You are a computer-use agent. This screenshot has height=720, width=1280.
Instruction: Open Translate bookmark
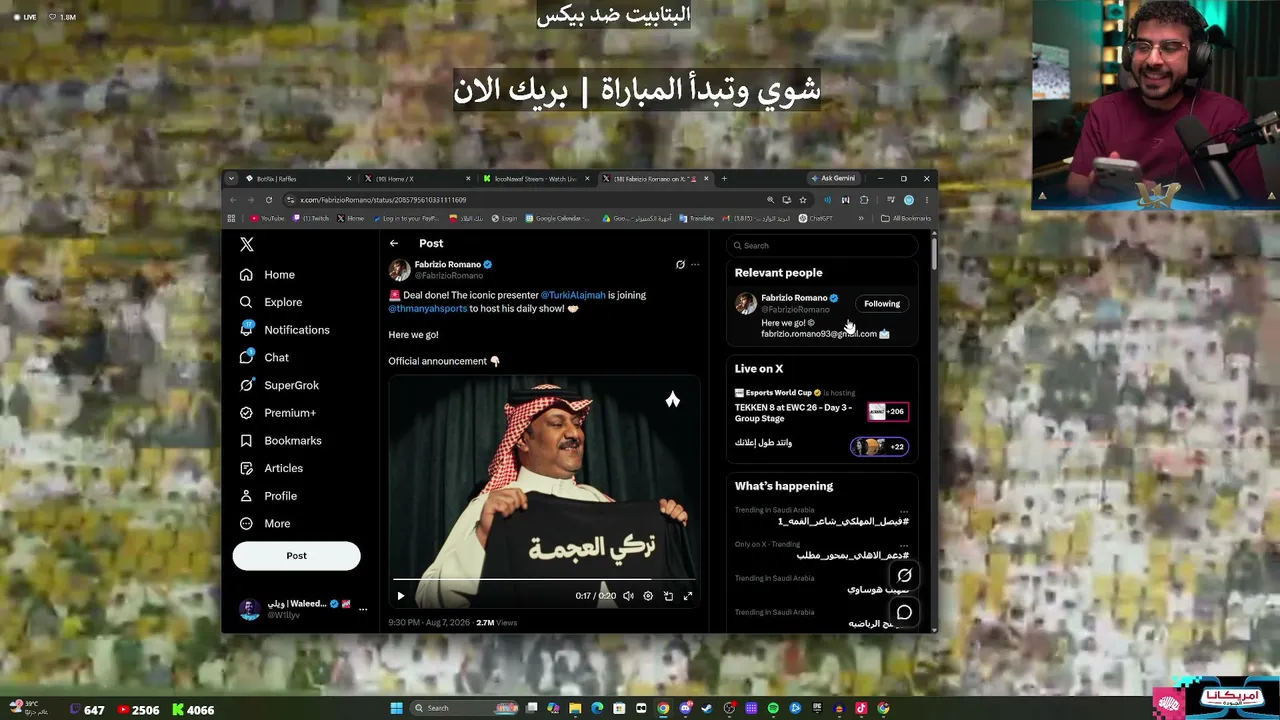(x=696, y=218)
